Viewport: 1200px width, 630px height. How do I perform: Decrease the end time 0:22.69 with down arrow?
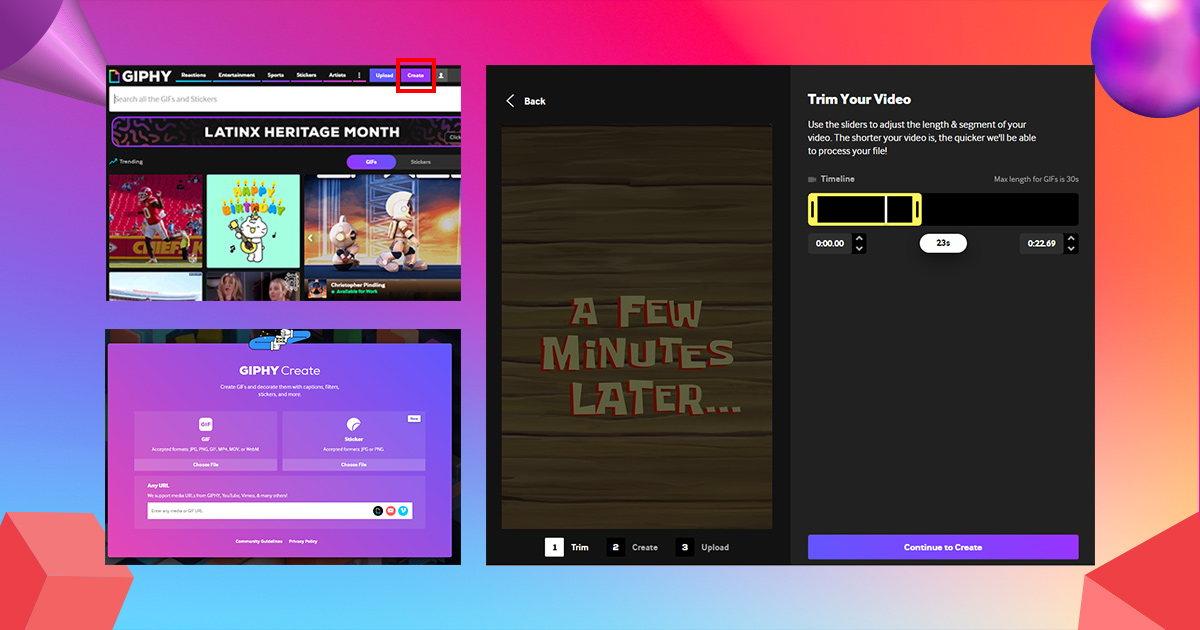point(1072,248)
